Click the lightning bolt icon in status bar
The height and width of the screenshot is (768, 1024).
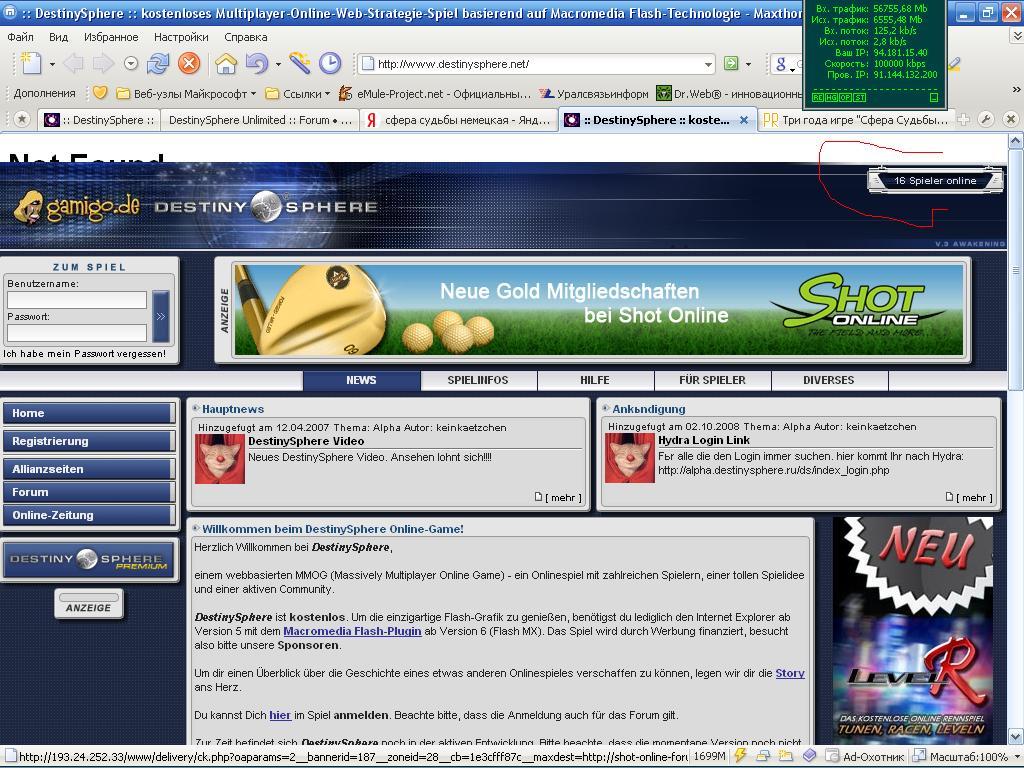point(740,756)
